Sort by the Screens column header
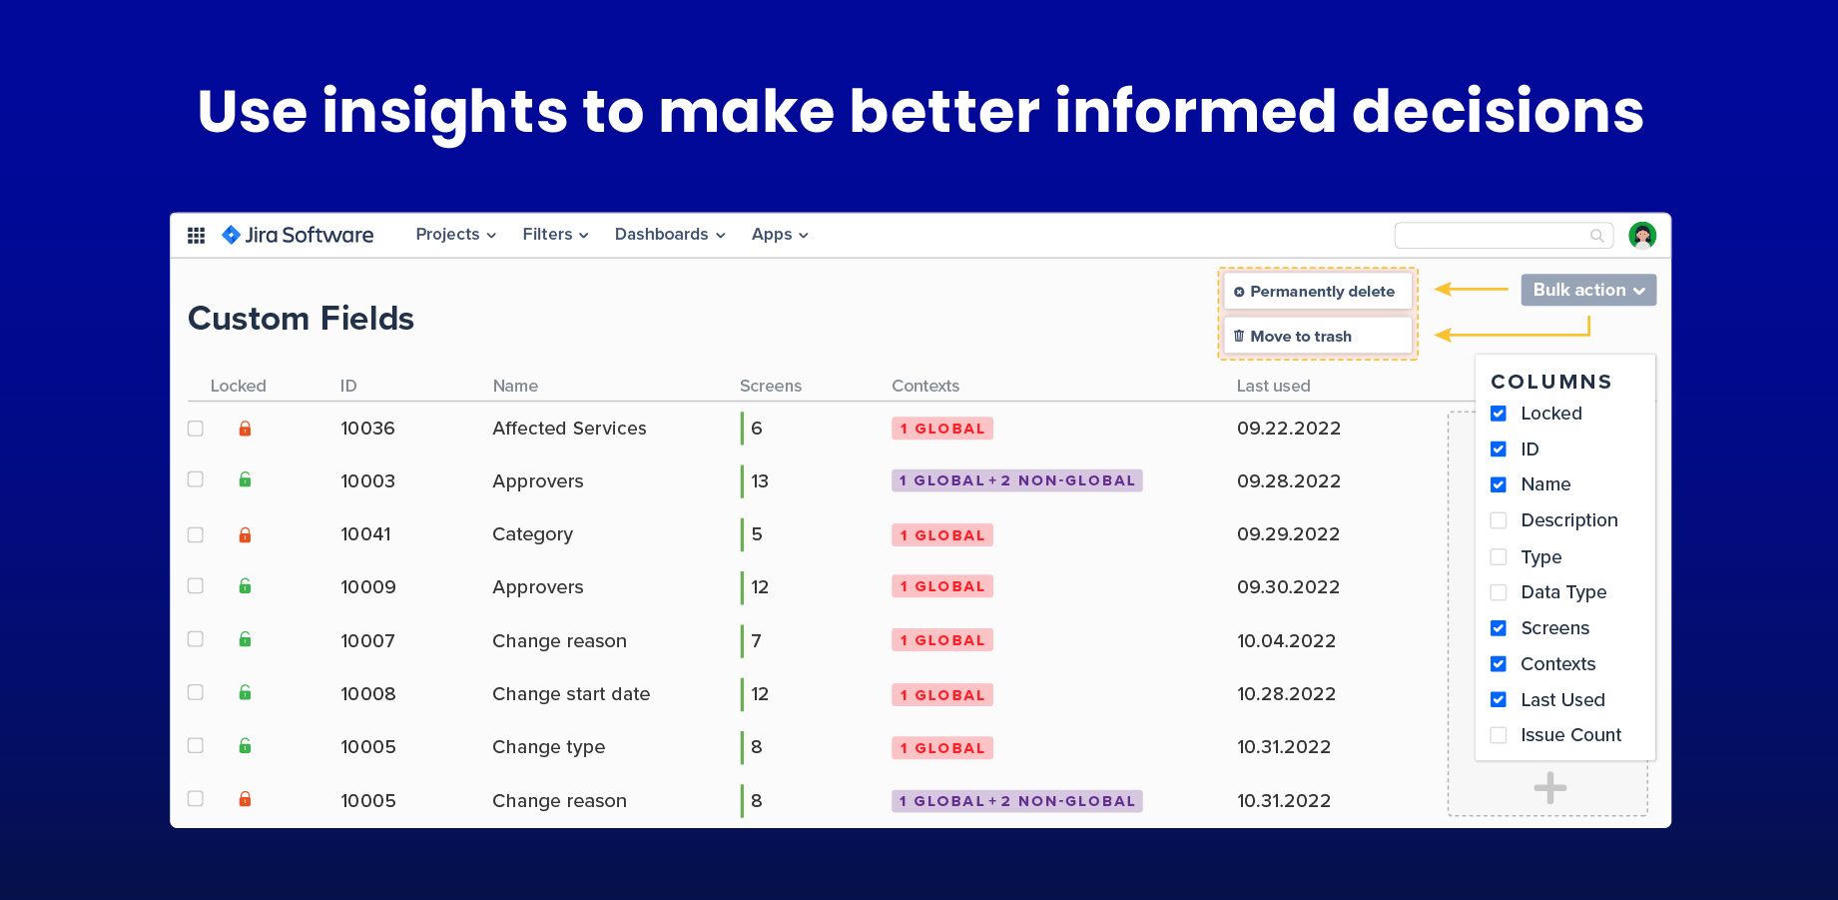The width and height of the screenshot is (1838, 900). click(x=770, y=386)
